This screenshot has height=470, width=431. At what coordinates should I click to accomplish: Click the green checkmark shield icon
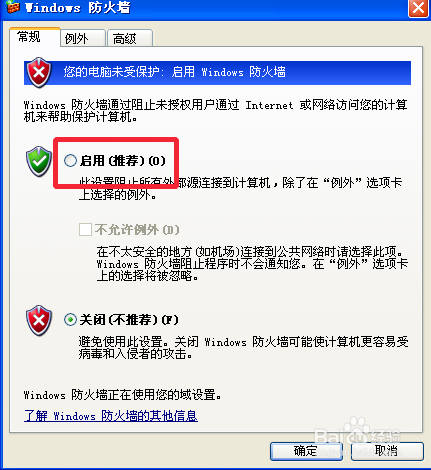click(x=39, y=161)
